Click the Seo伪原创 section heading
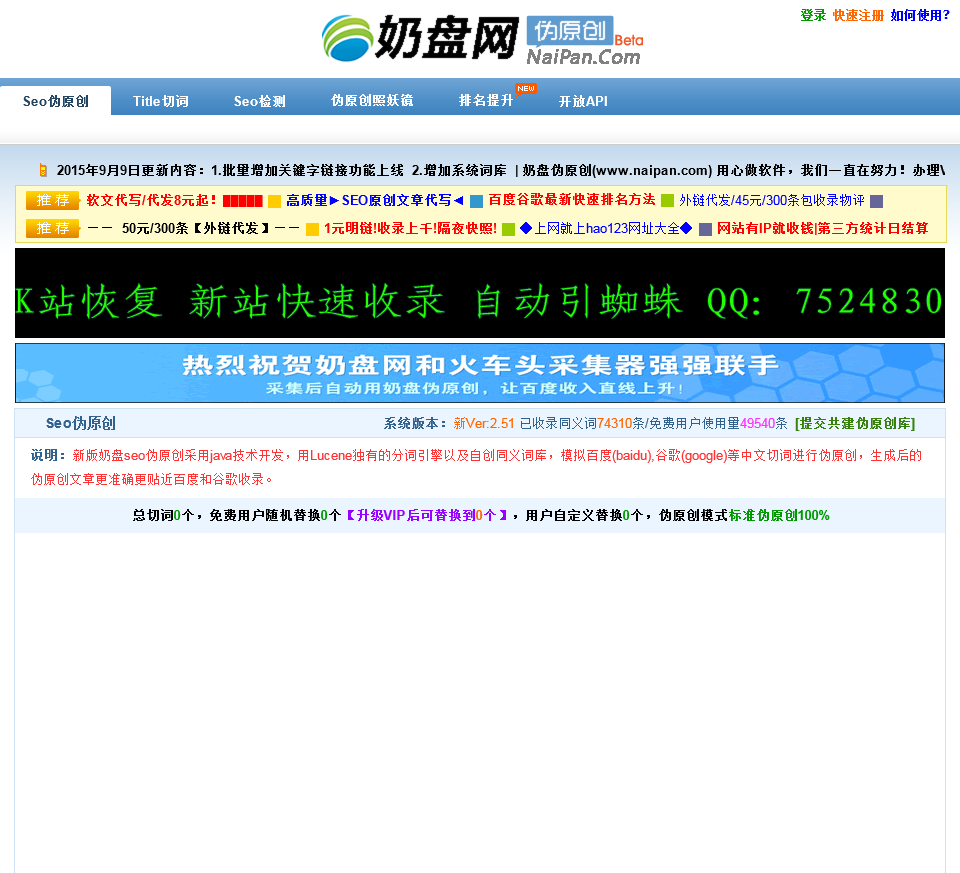The width and height of the screenshot is (960, 873). coord(80,423)
